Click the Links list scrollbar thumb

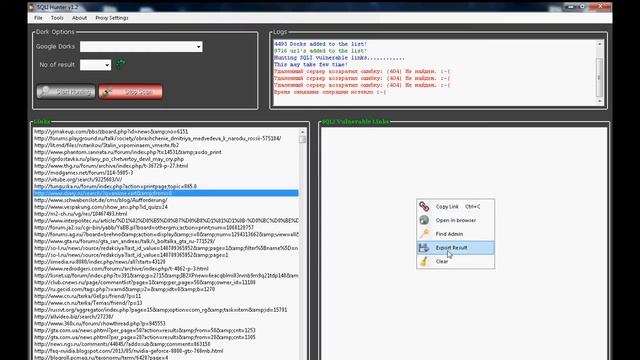tap(302, 140)
